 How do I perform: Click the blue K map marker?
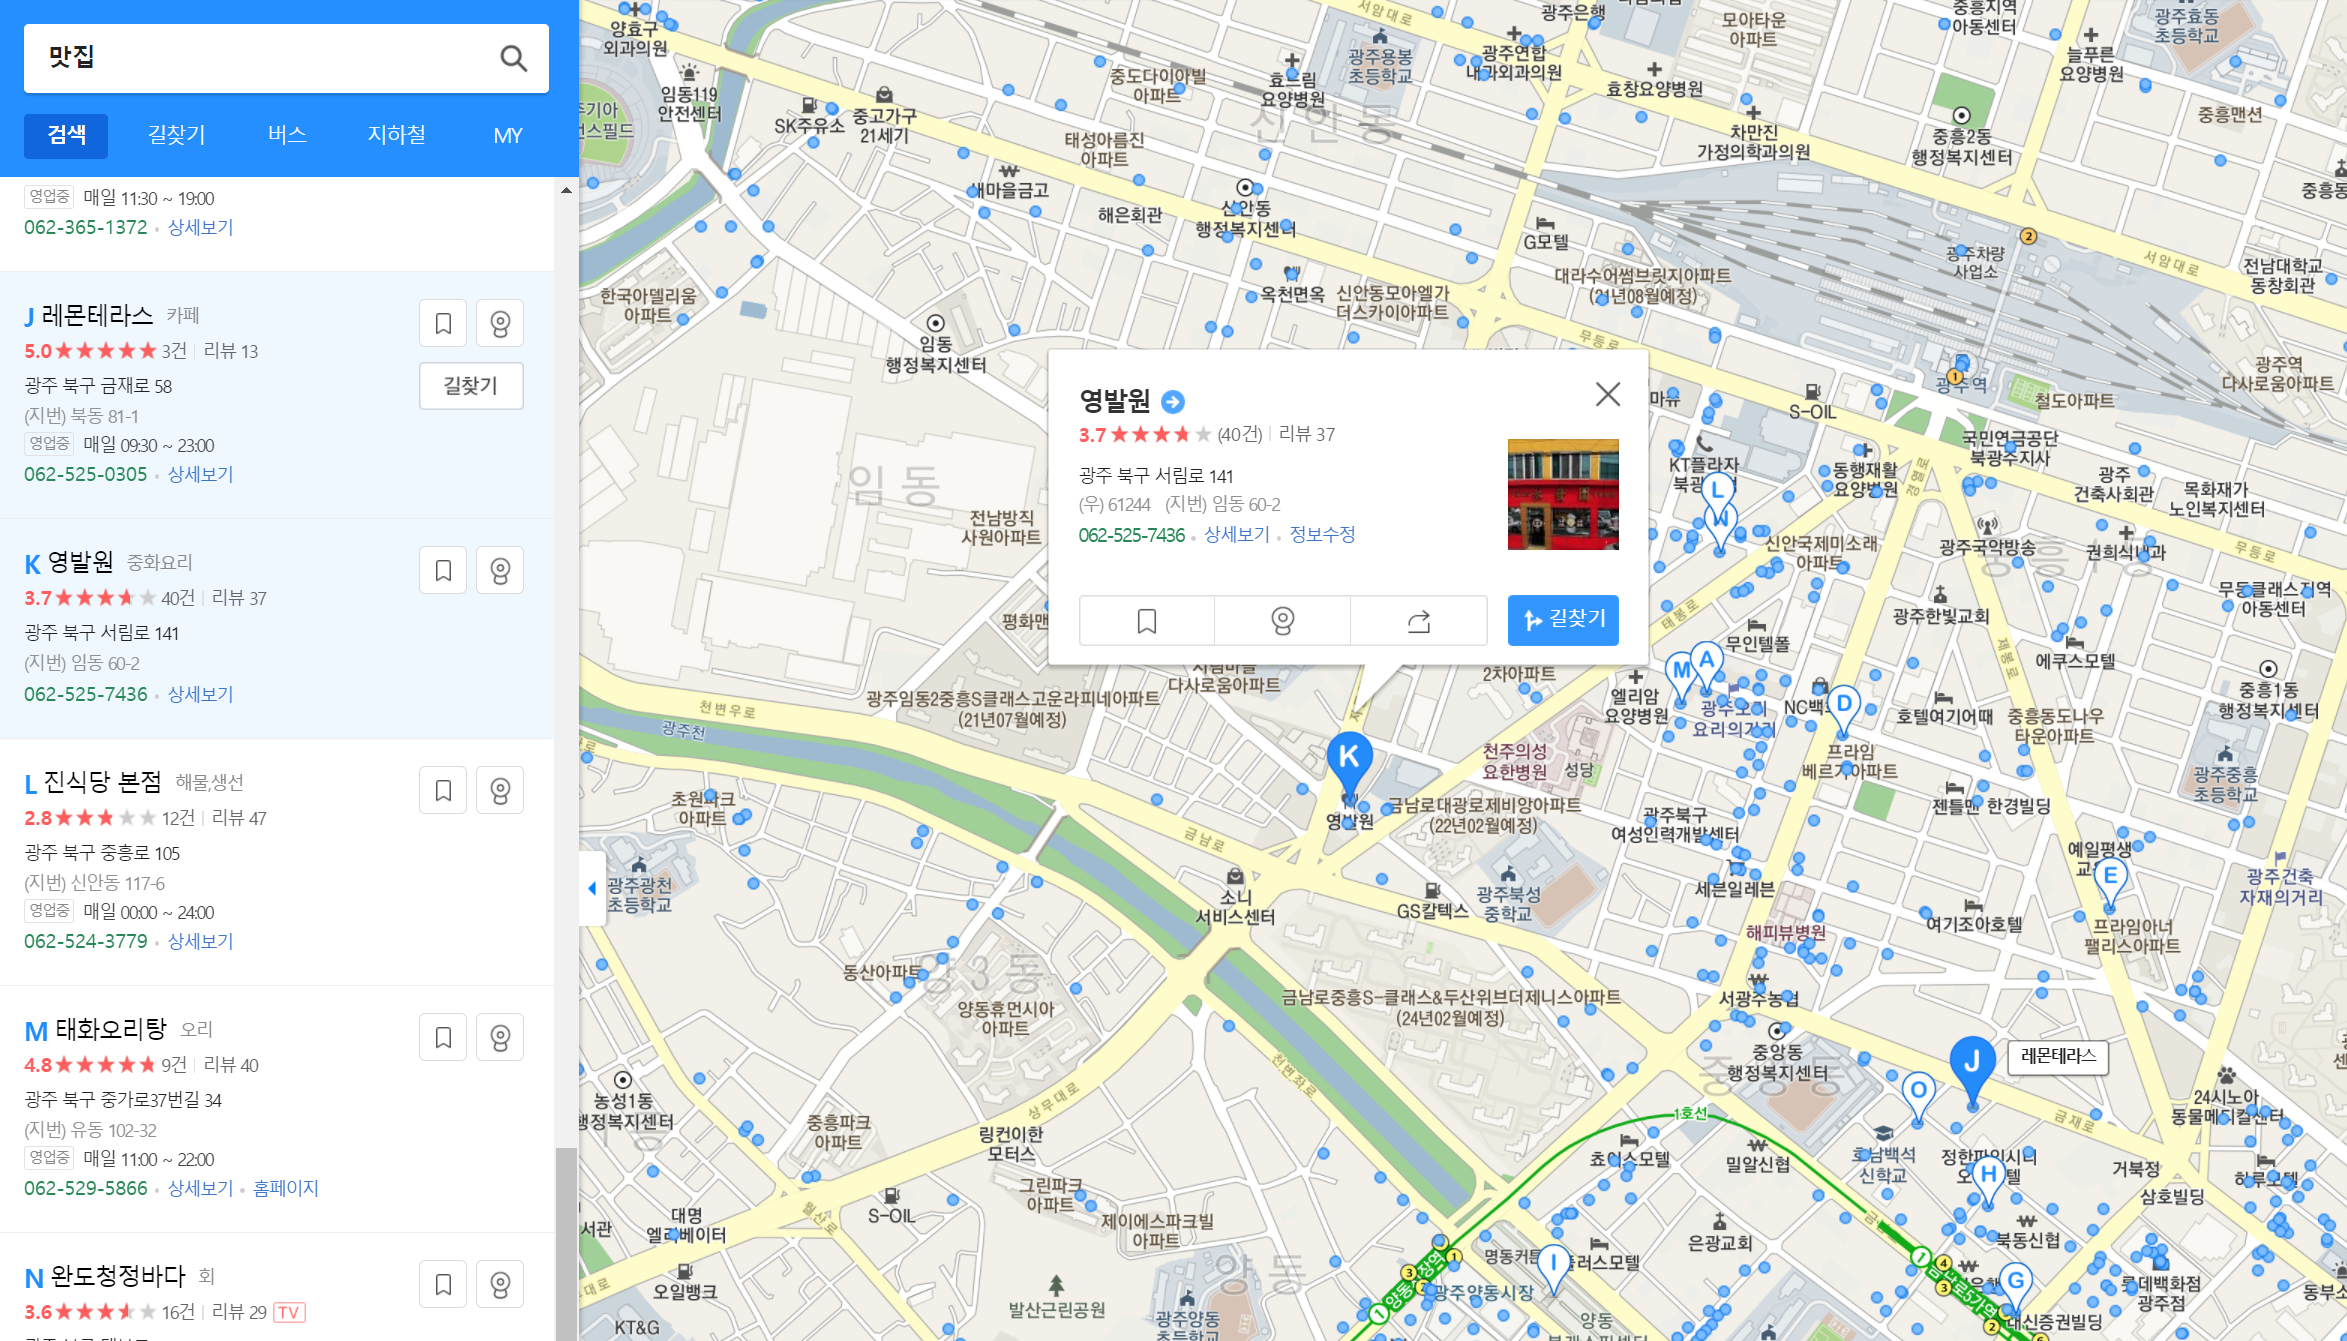1349,758
